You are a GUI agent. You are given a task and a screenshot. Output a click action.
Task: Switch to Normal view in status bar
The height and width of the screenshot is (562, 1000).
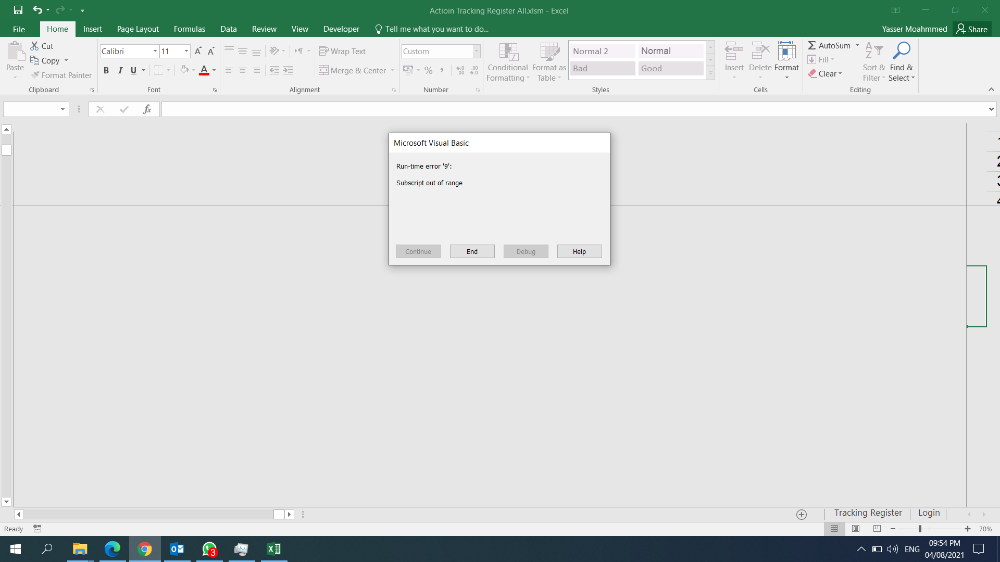point(834,529)
